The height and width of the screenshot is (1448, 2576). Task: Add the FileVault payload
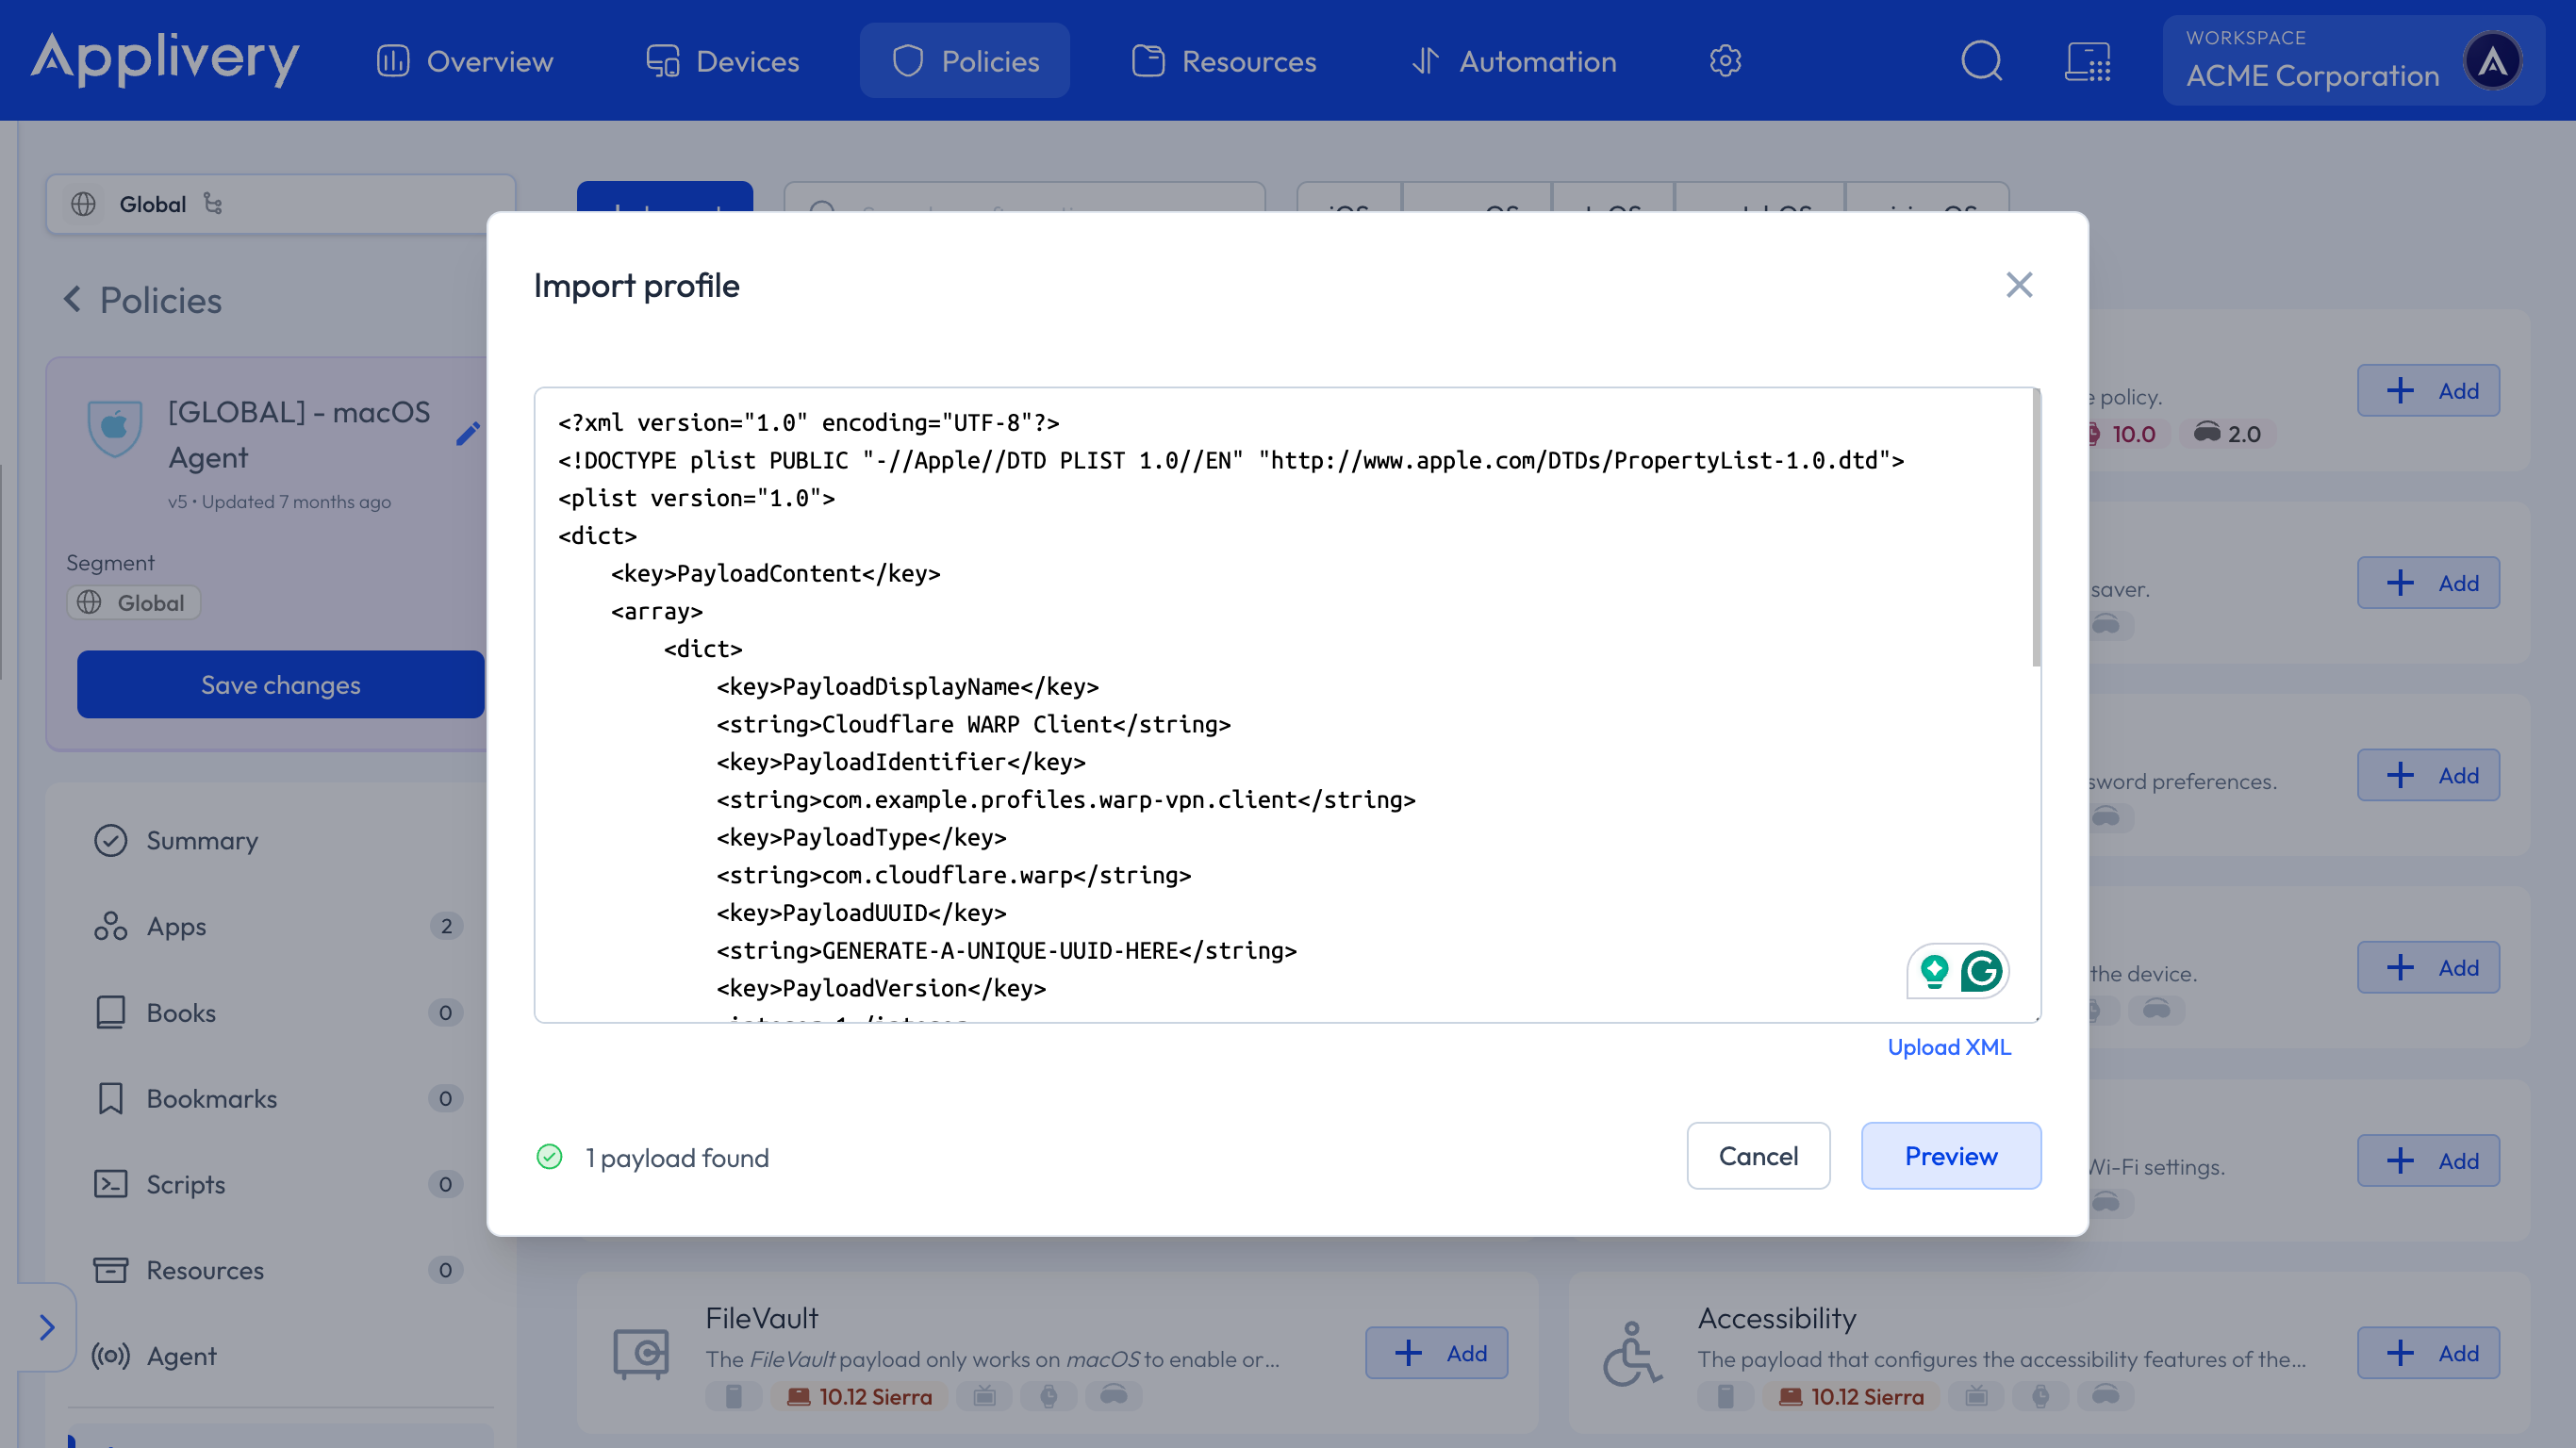(x=1436, y=1353)
